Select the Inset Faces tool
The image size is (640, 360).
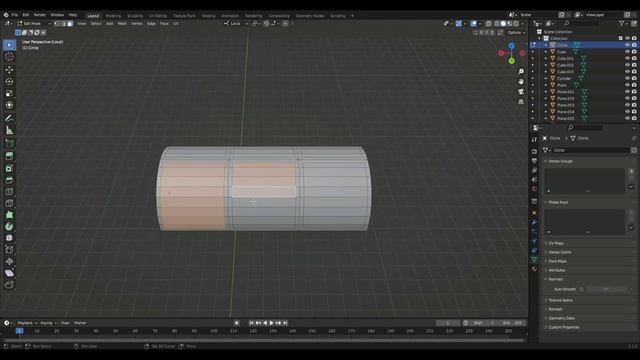pos(9,168)
